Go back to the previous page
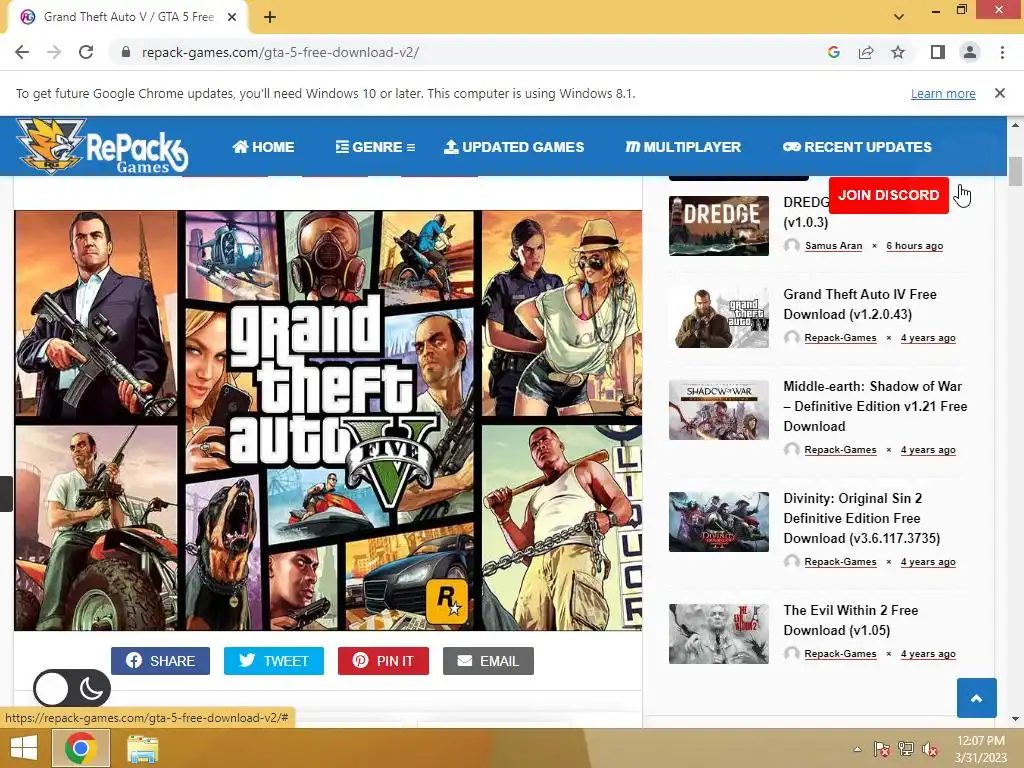The image size is (1024, 768). 22,52
